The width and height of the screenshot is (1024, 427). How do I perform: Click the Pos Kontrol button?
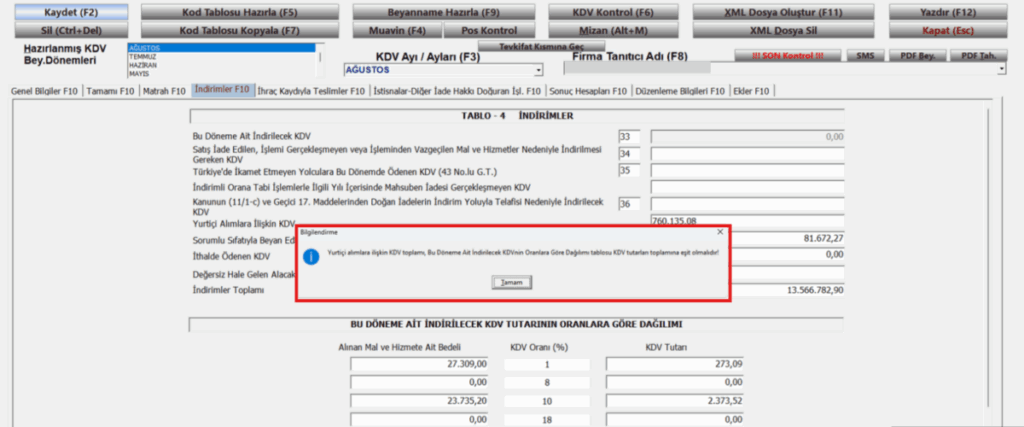(x=489, y=30)
